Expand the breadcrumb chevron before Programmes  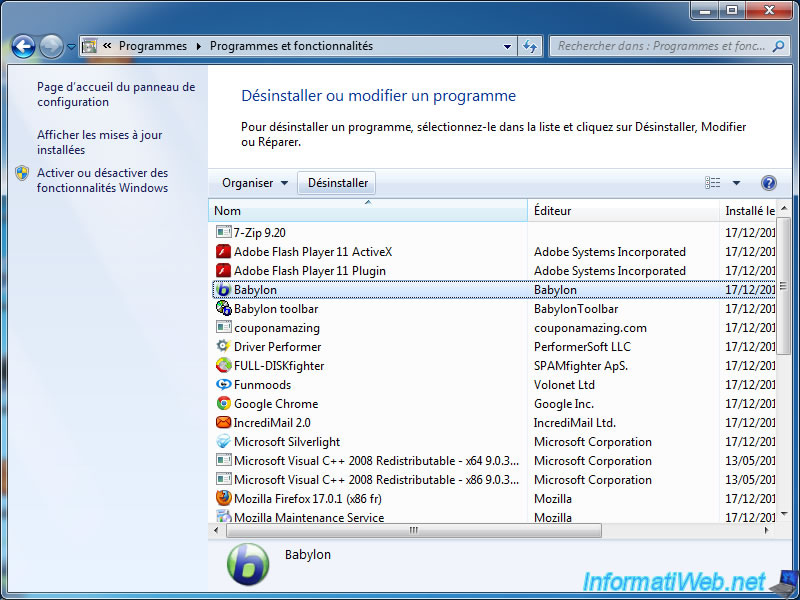click(x=107, y=46)
